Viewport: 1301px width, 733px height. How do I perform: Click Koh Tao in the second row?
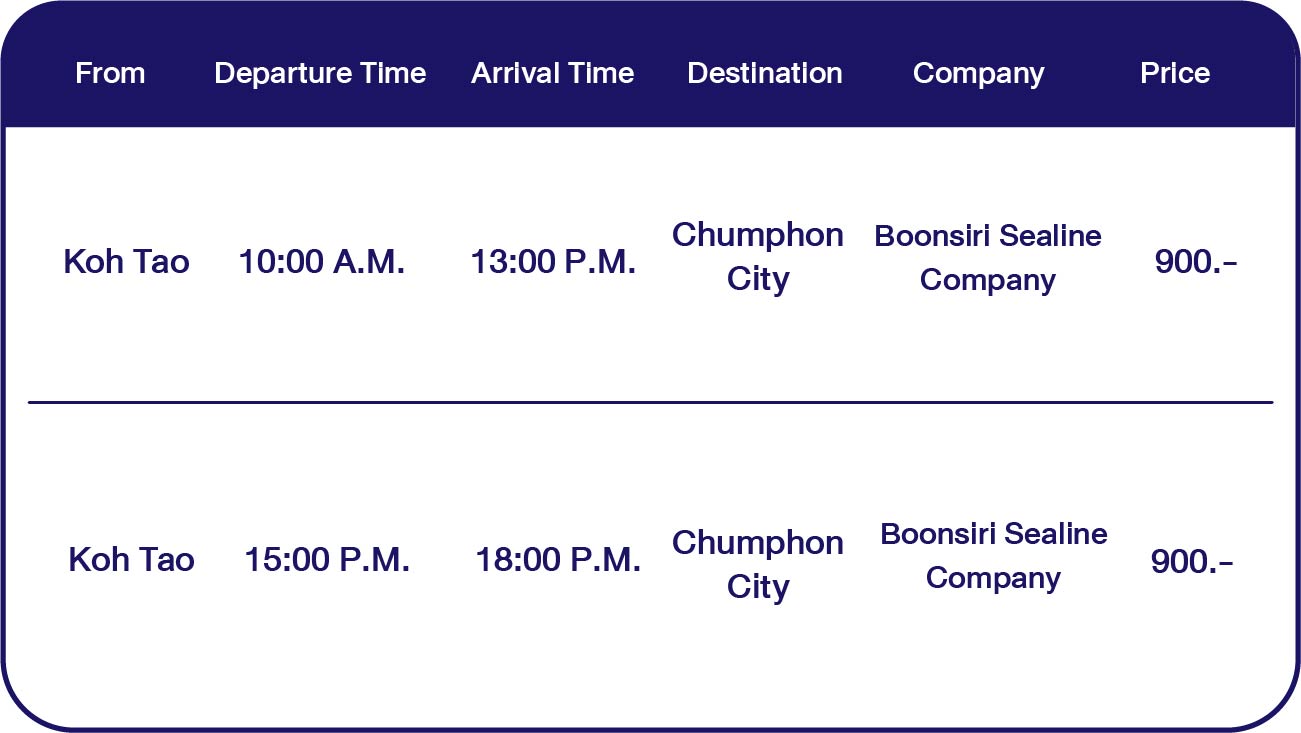pos(131,560)
